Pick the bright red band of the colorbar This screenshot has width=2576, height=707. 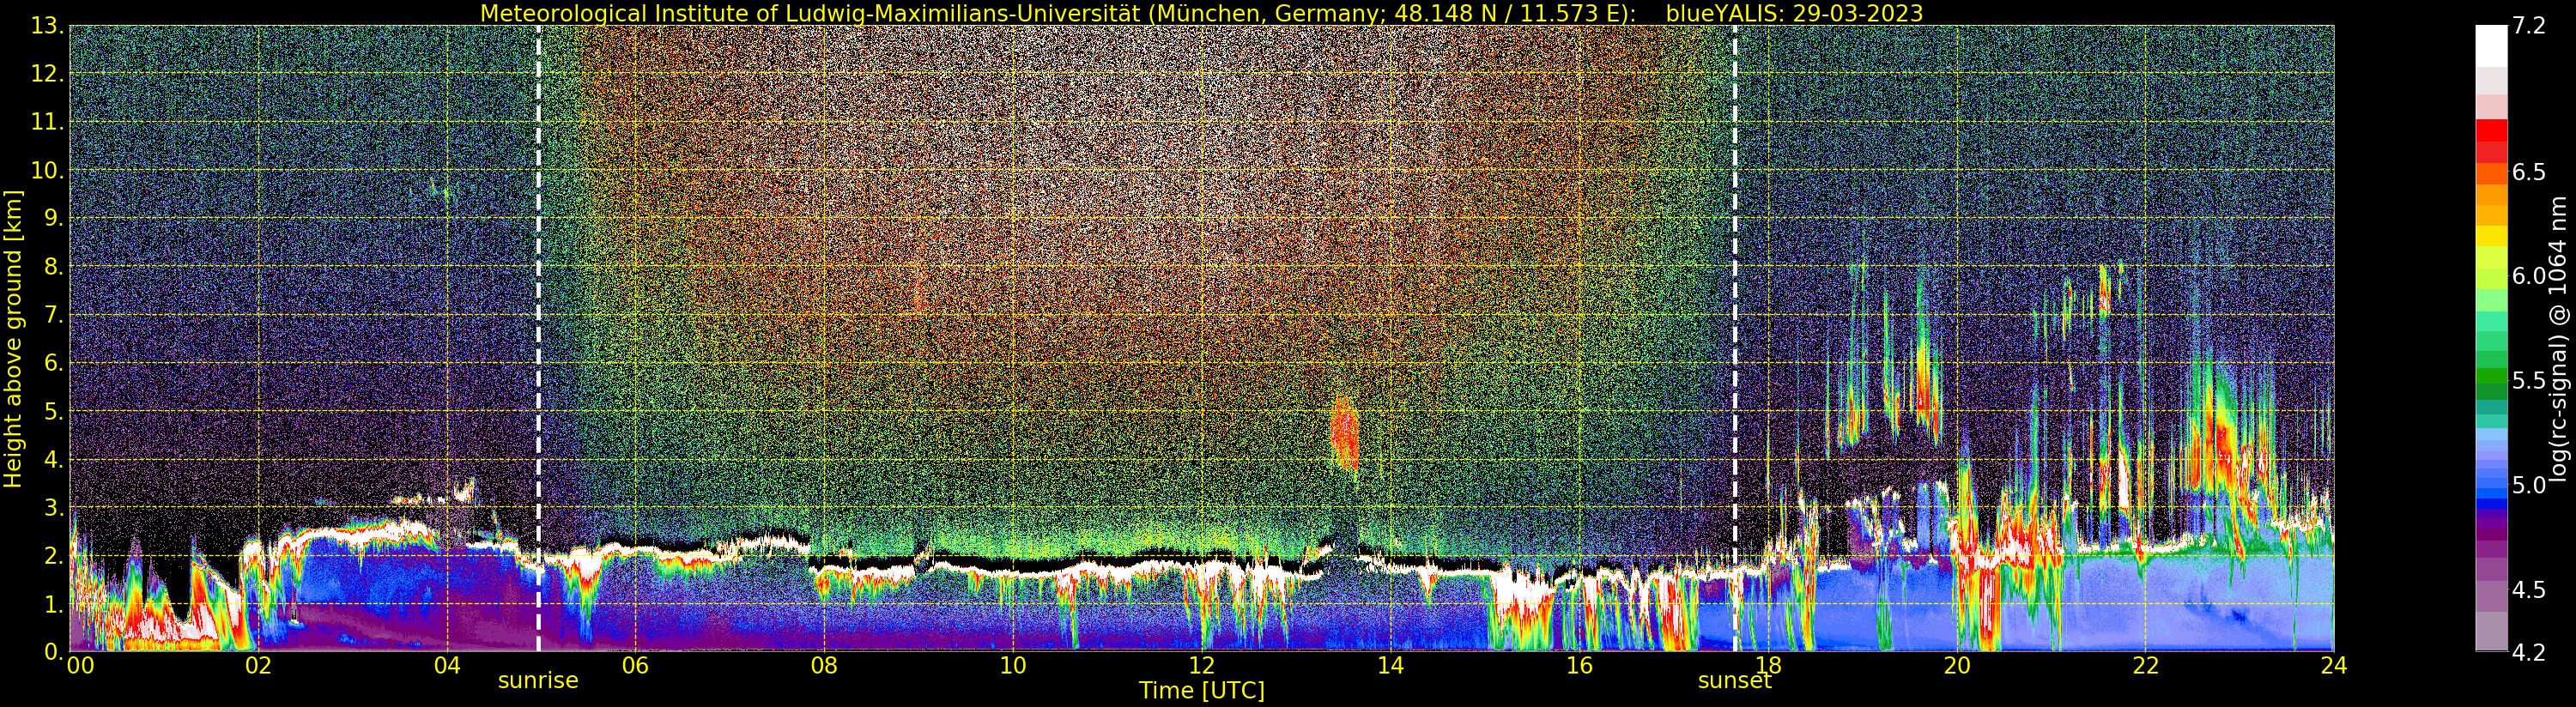tap(2491, 130)
